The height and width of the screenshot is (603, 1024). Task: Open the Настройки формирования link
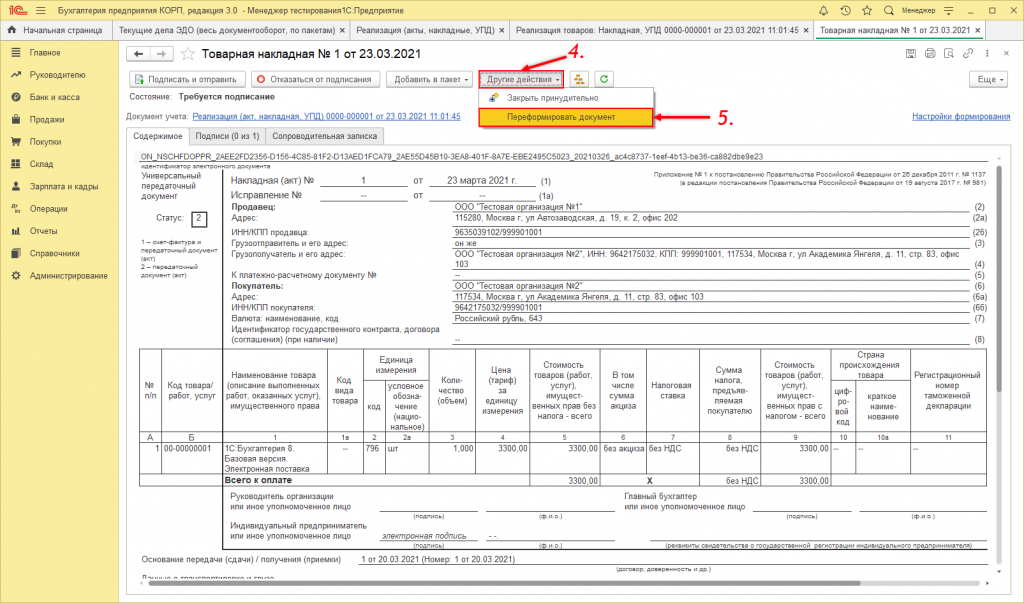[961, 116]
